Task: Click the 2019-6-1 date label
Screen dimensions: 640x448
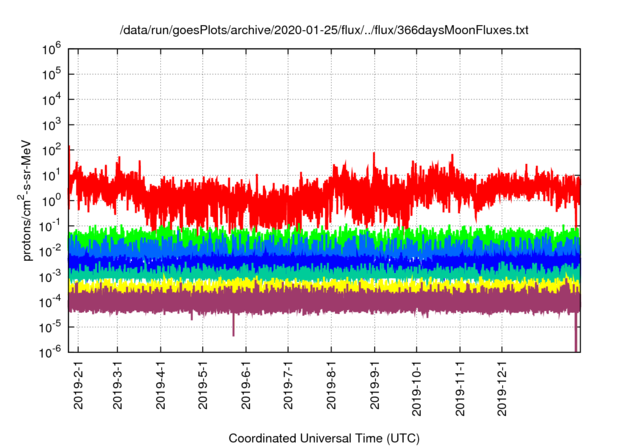Action: (x=246, y=386)
